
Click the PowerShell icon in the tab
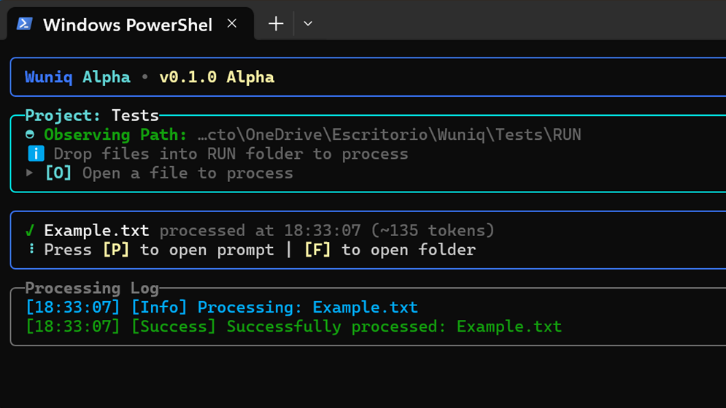tap(24, 24)
